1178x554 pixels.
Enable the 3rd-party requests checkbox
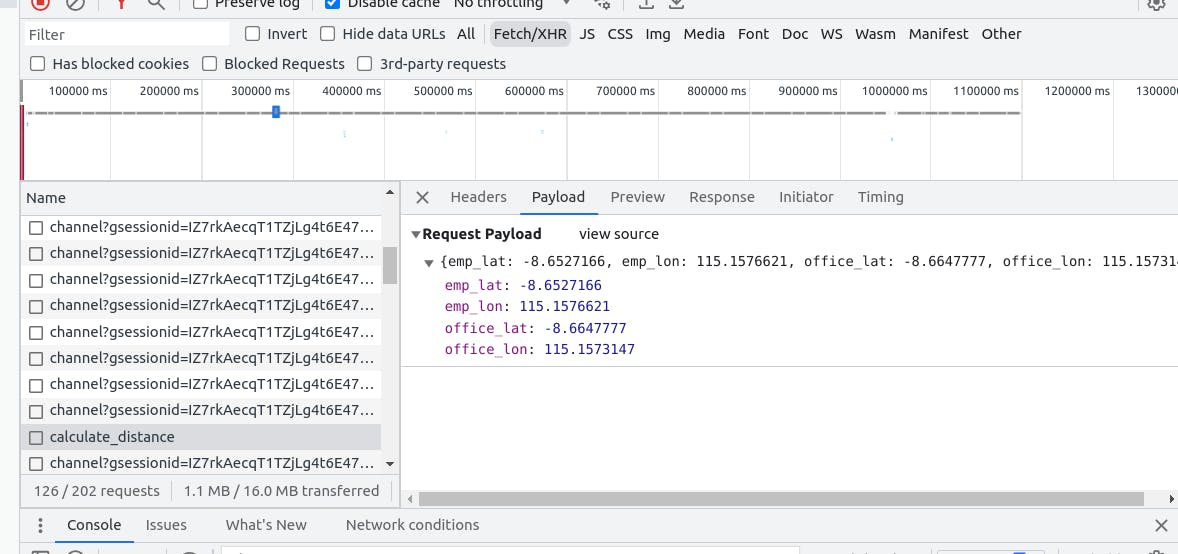tap(364, 64)
